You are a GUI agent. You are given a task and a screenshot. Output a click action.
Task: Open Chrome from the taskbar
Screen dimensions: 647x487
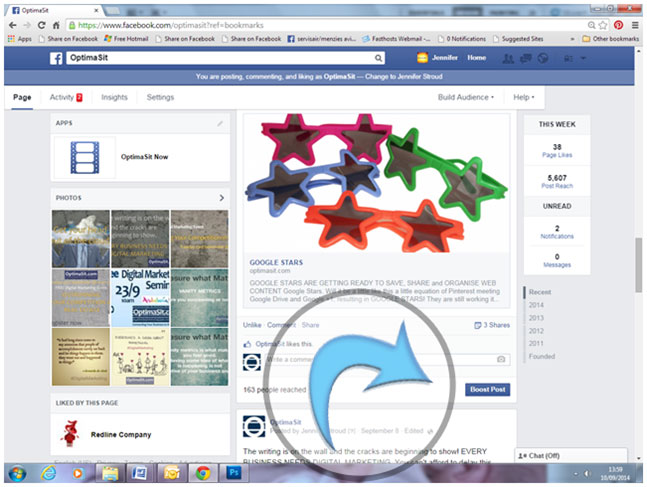pos(203,473)
